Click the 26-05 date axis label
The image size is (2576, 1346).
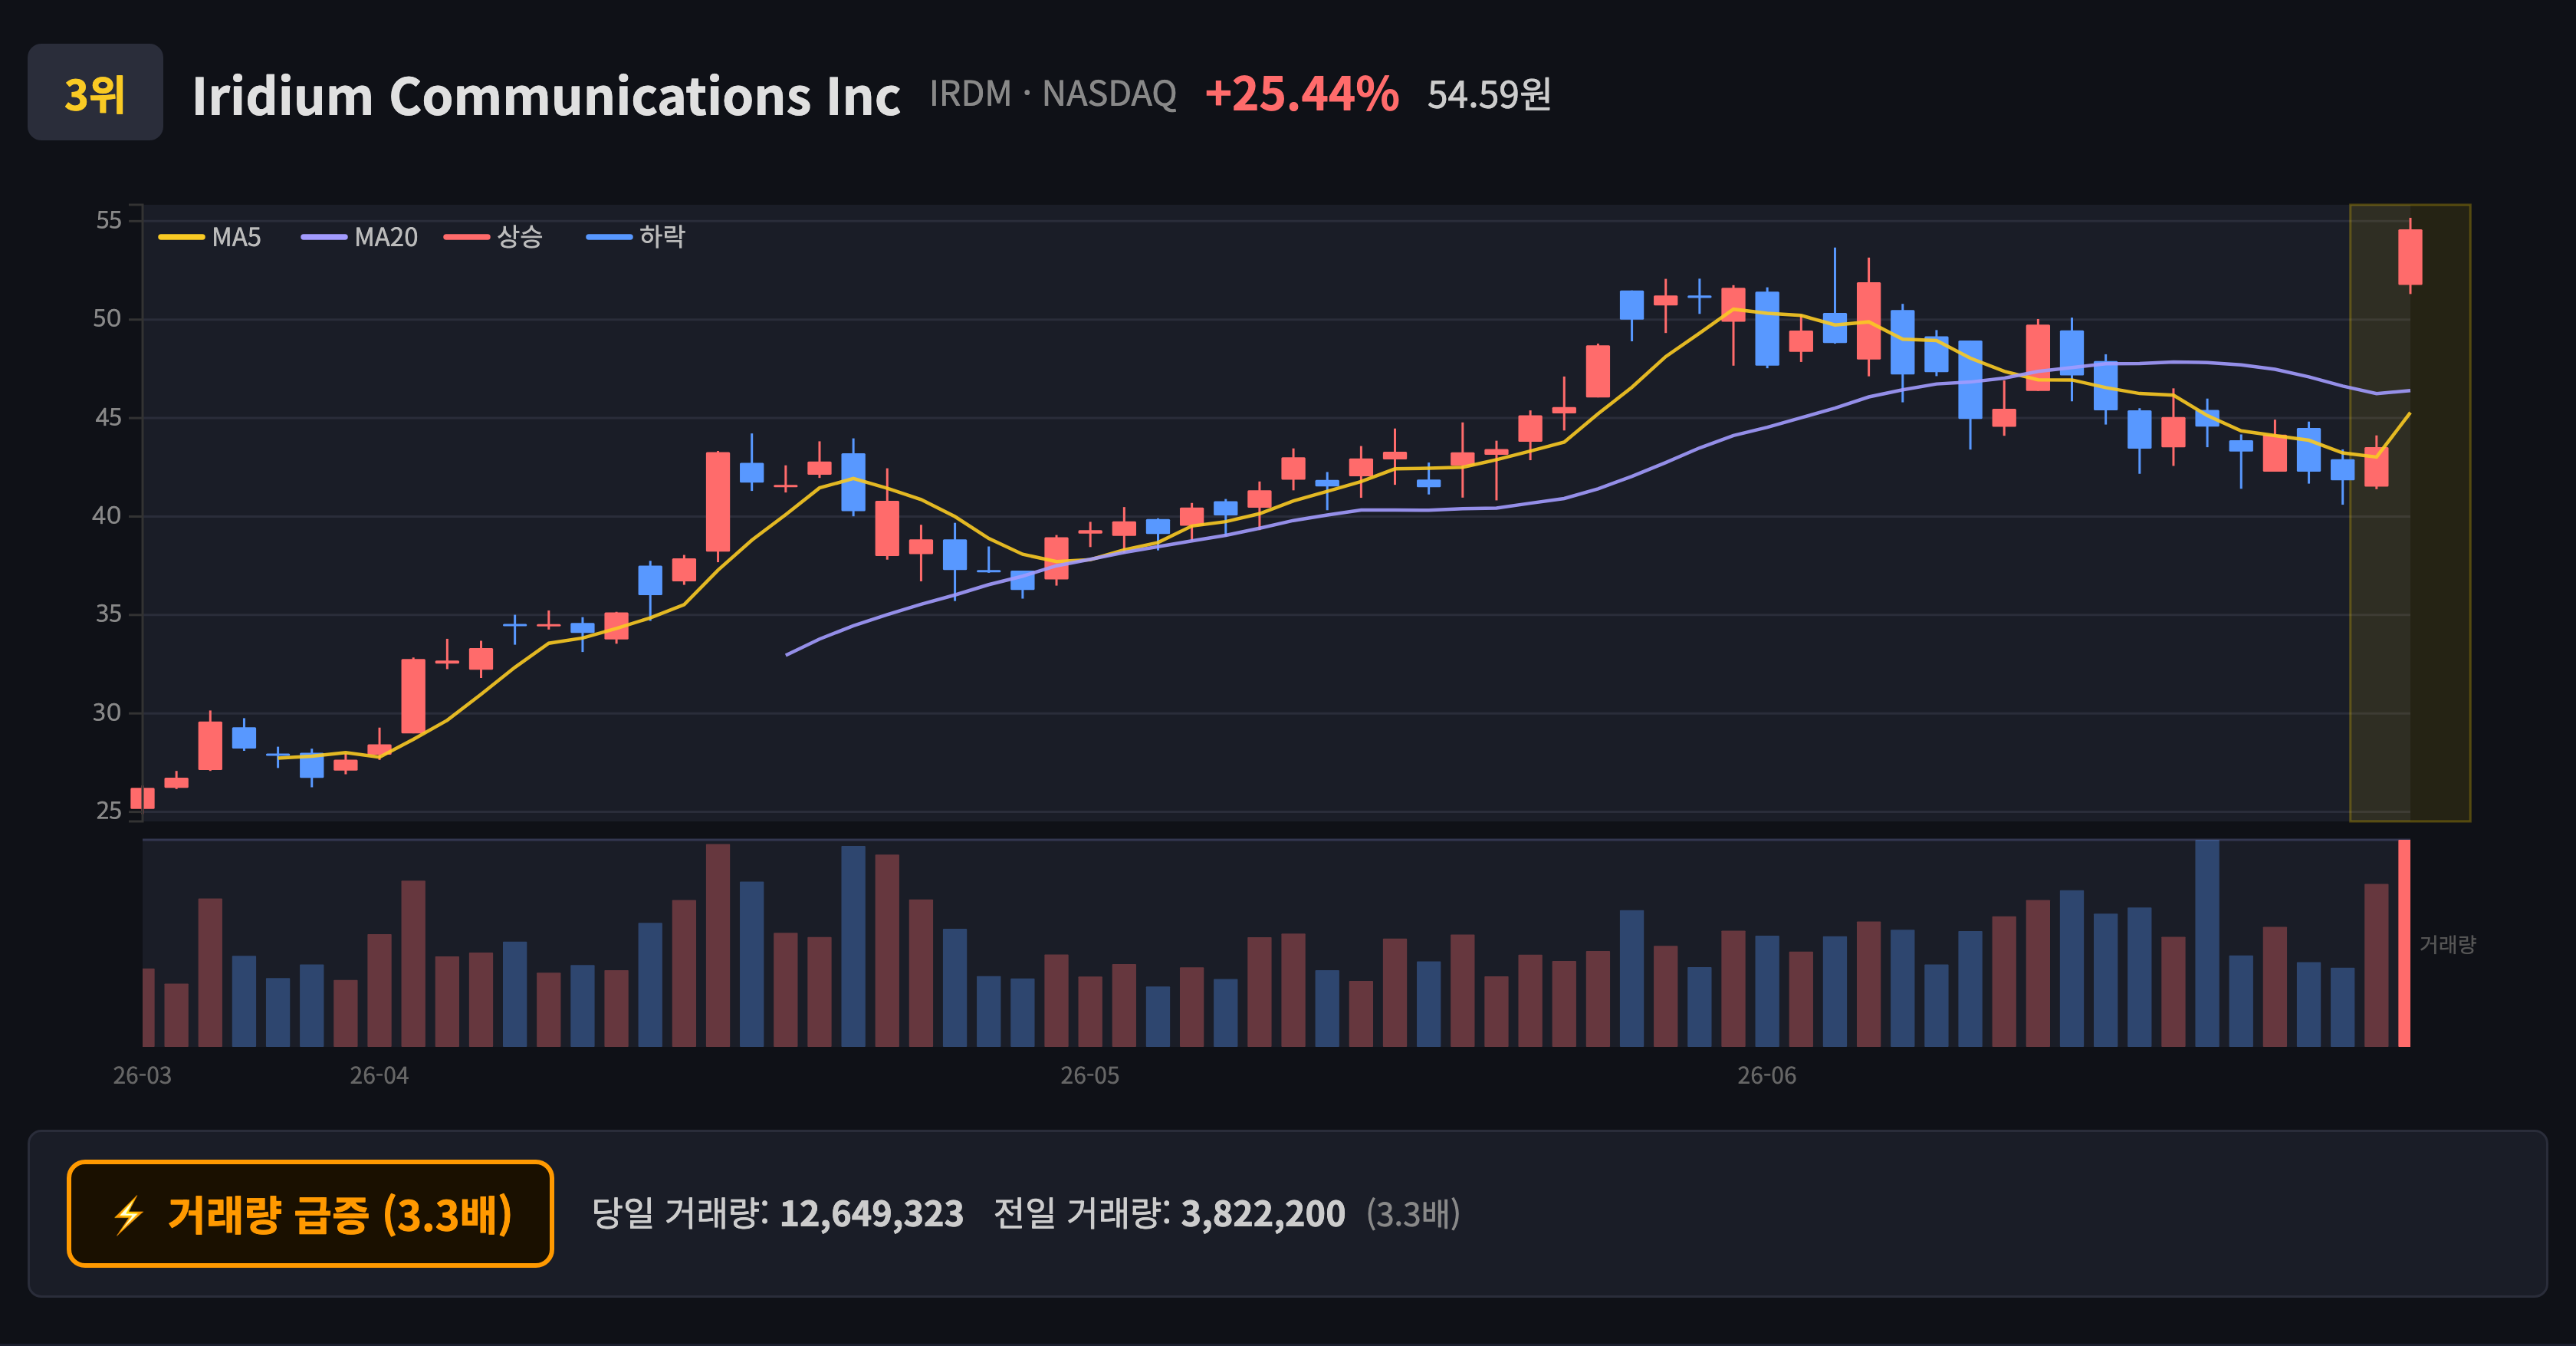pos(1090,1076)
